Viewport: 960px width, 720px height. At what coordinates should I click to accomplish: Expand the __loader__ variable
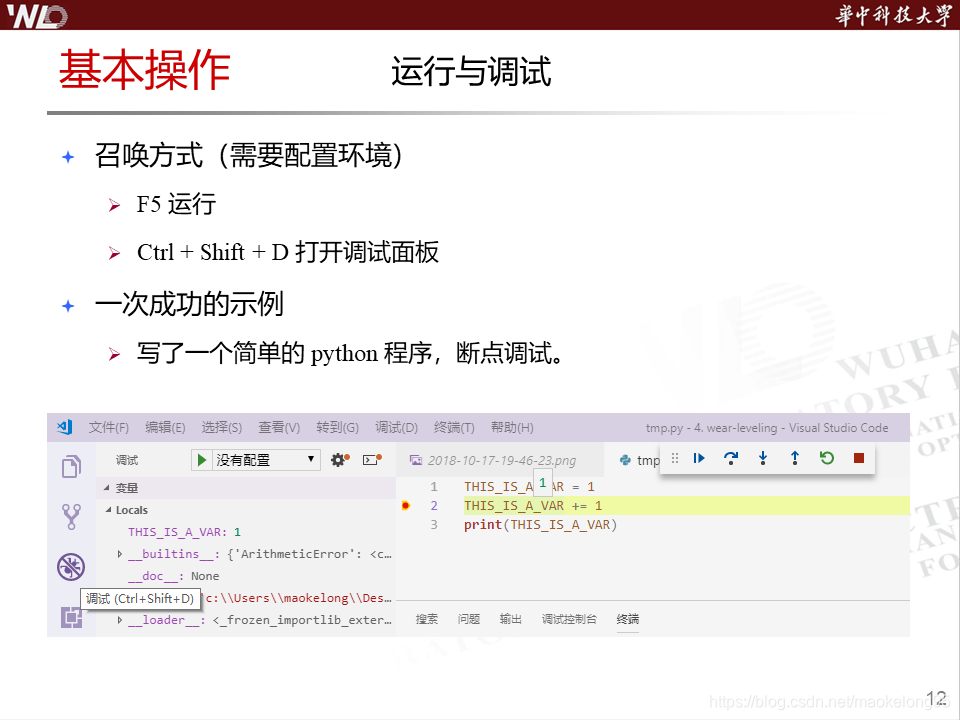pos(120,620)
